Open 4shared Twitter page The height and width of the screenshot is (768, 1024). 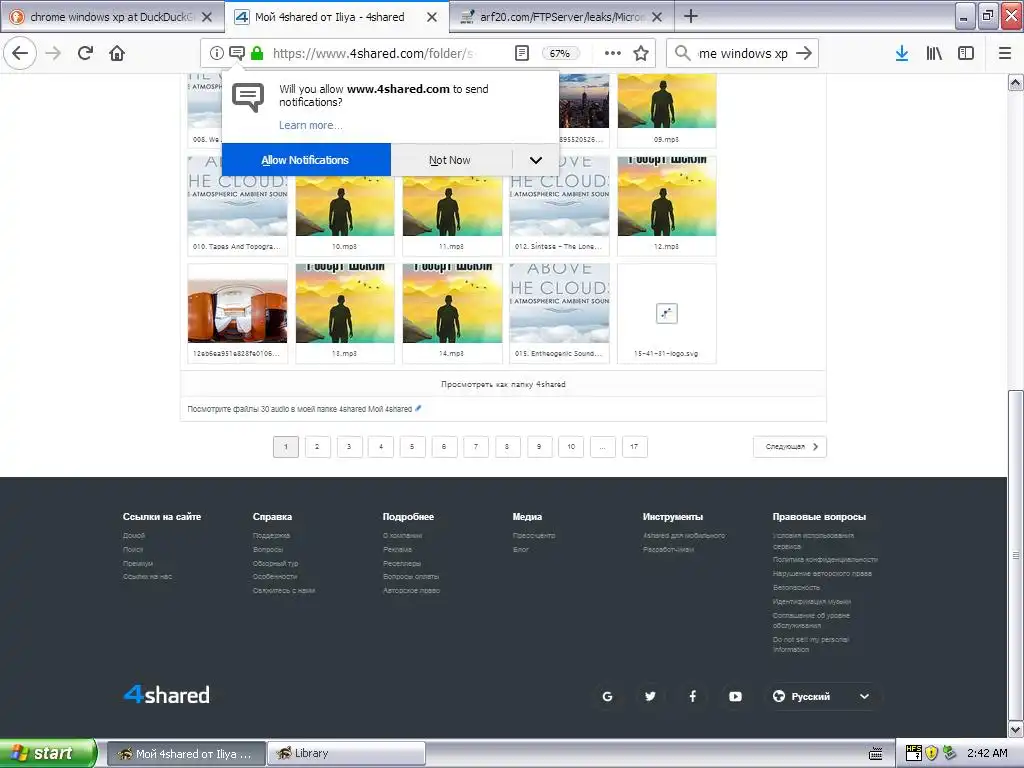tap(650, 696)
